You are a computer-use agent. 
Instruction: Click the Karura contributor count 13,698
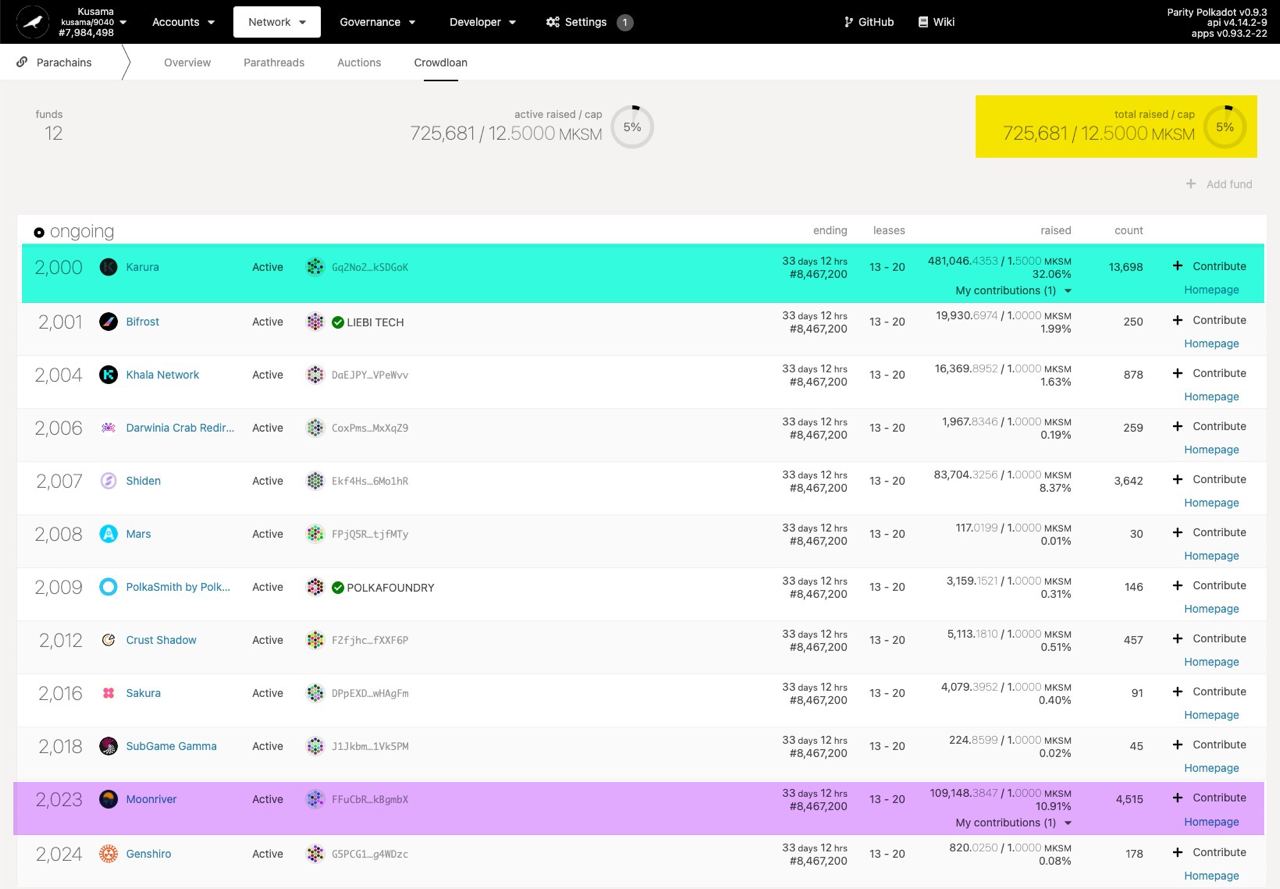click(x=1126, y=267)
